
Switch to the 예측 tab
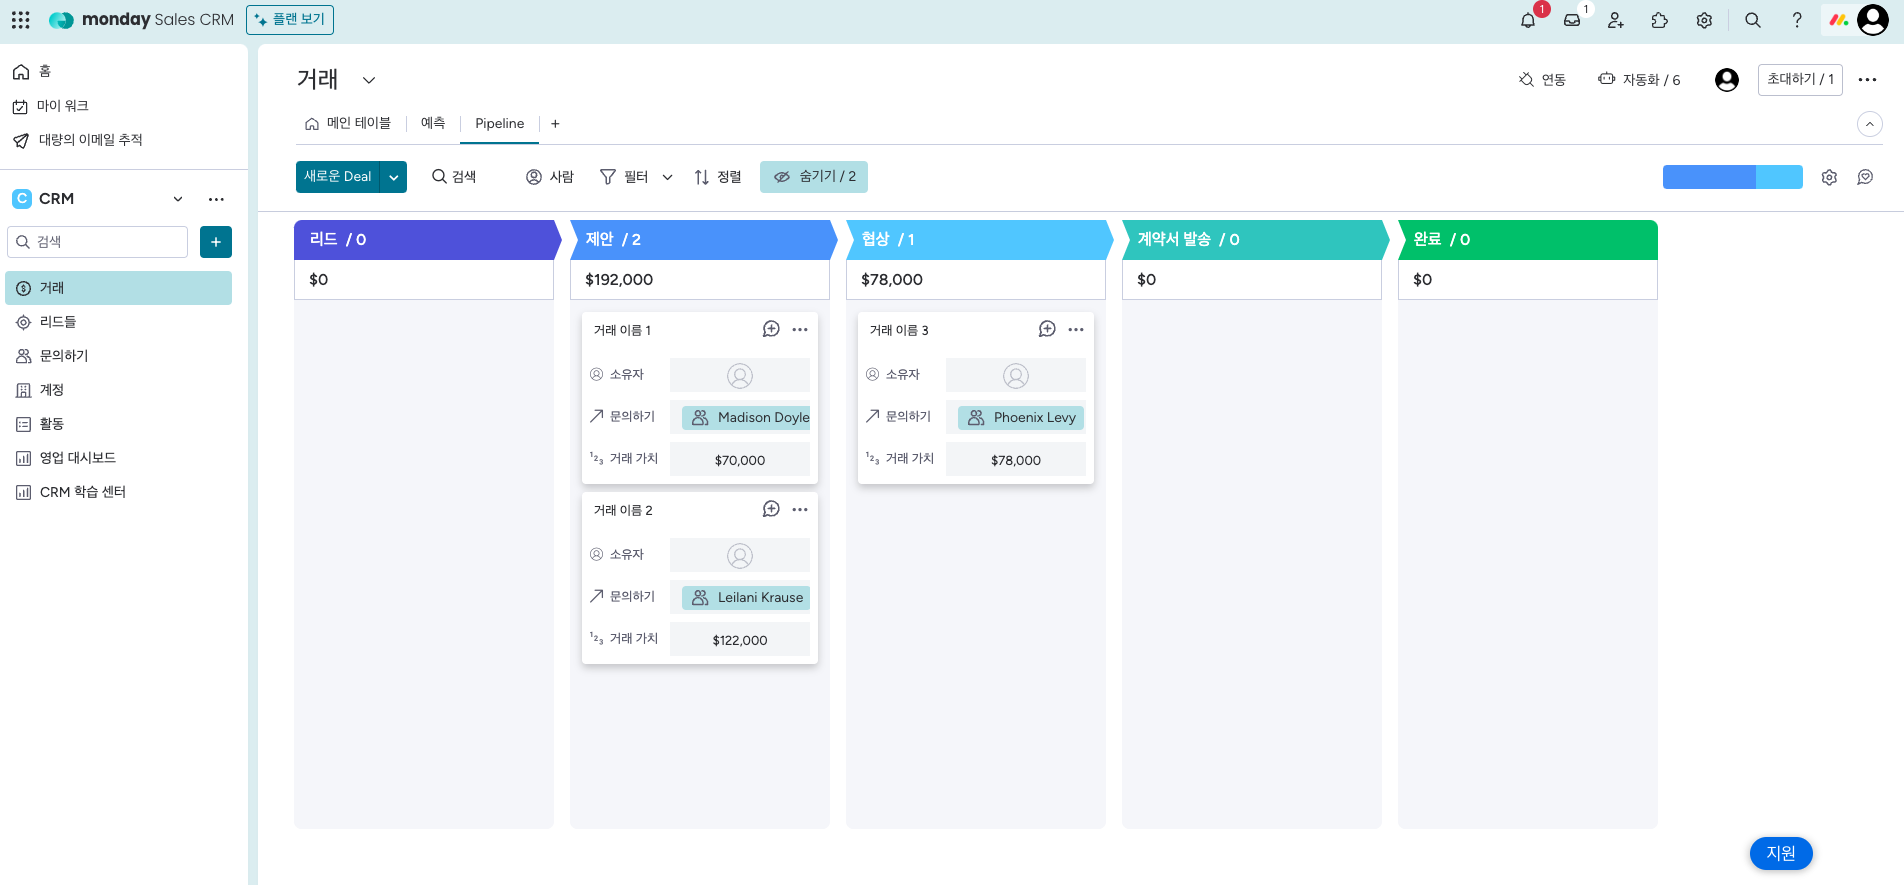click(x=433, y=124)
